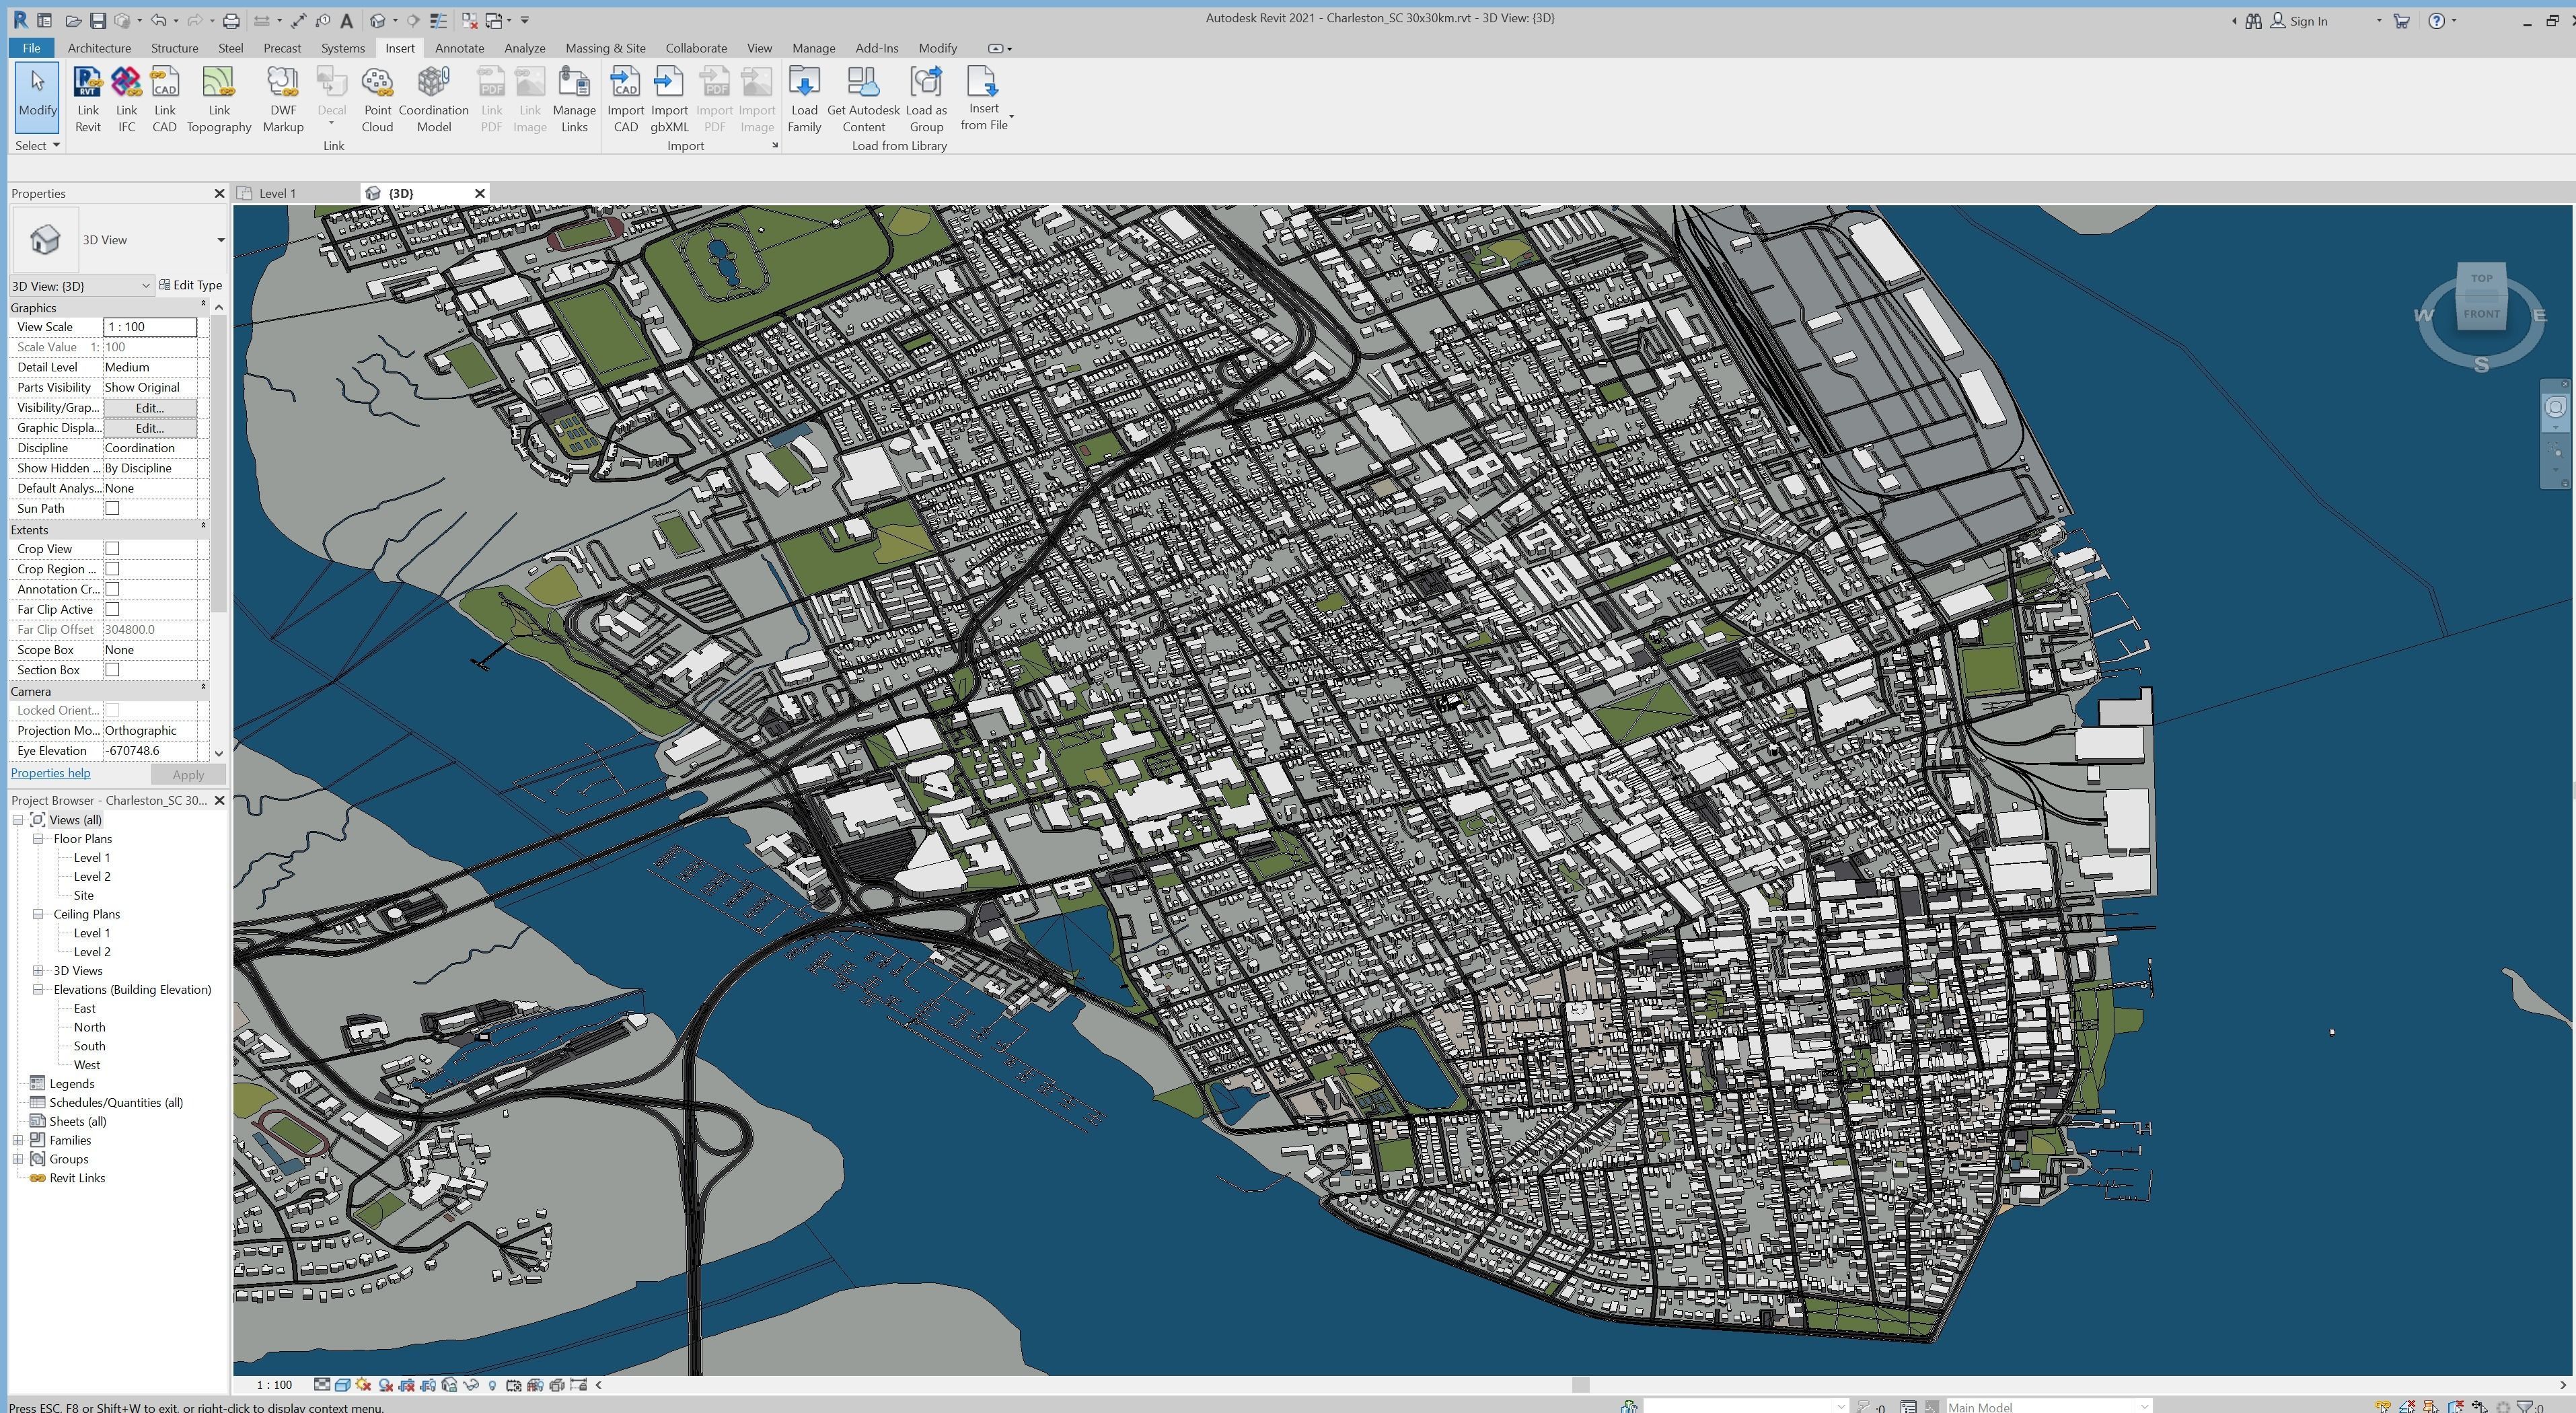Check the Crop View checkbox
This screenshot has width=2576, height=1413.
tap(112, 548)
